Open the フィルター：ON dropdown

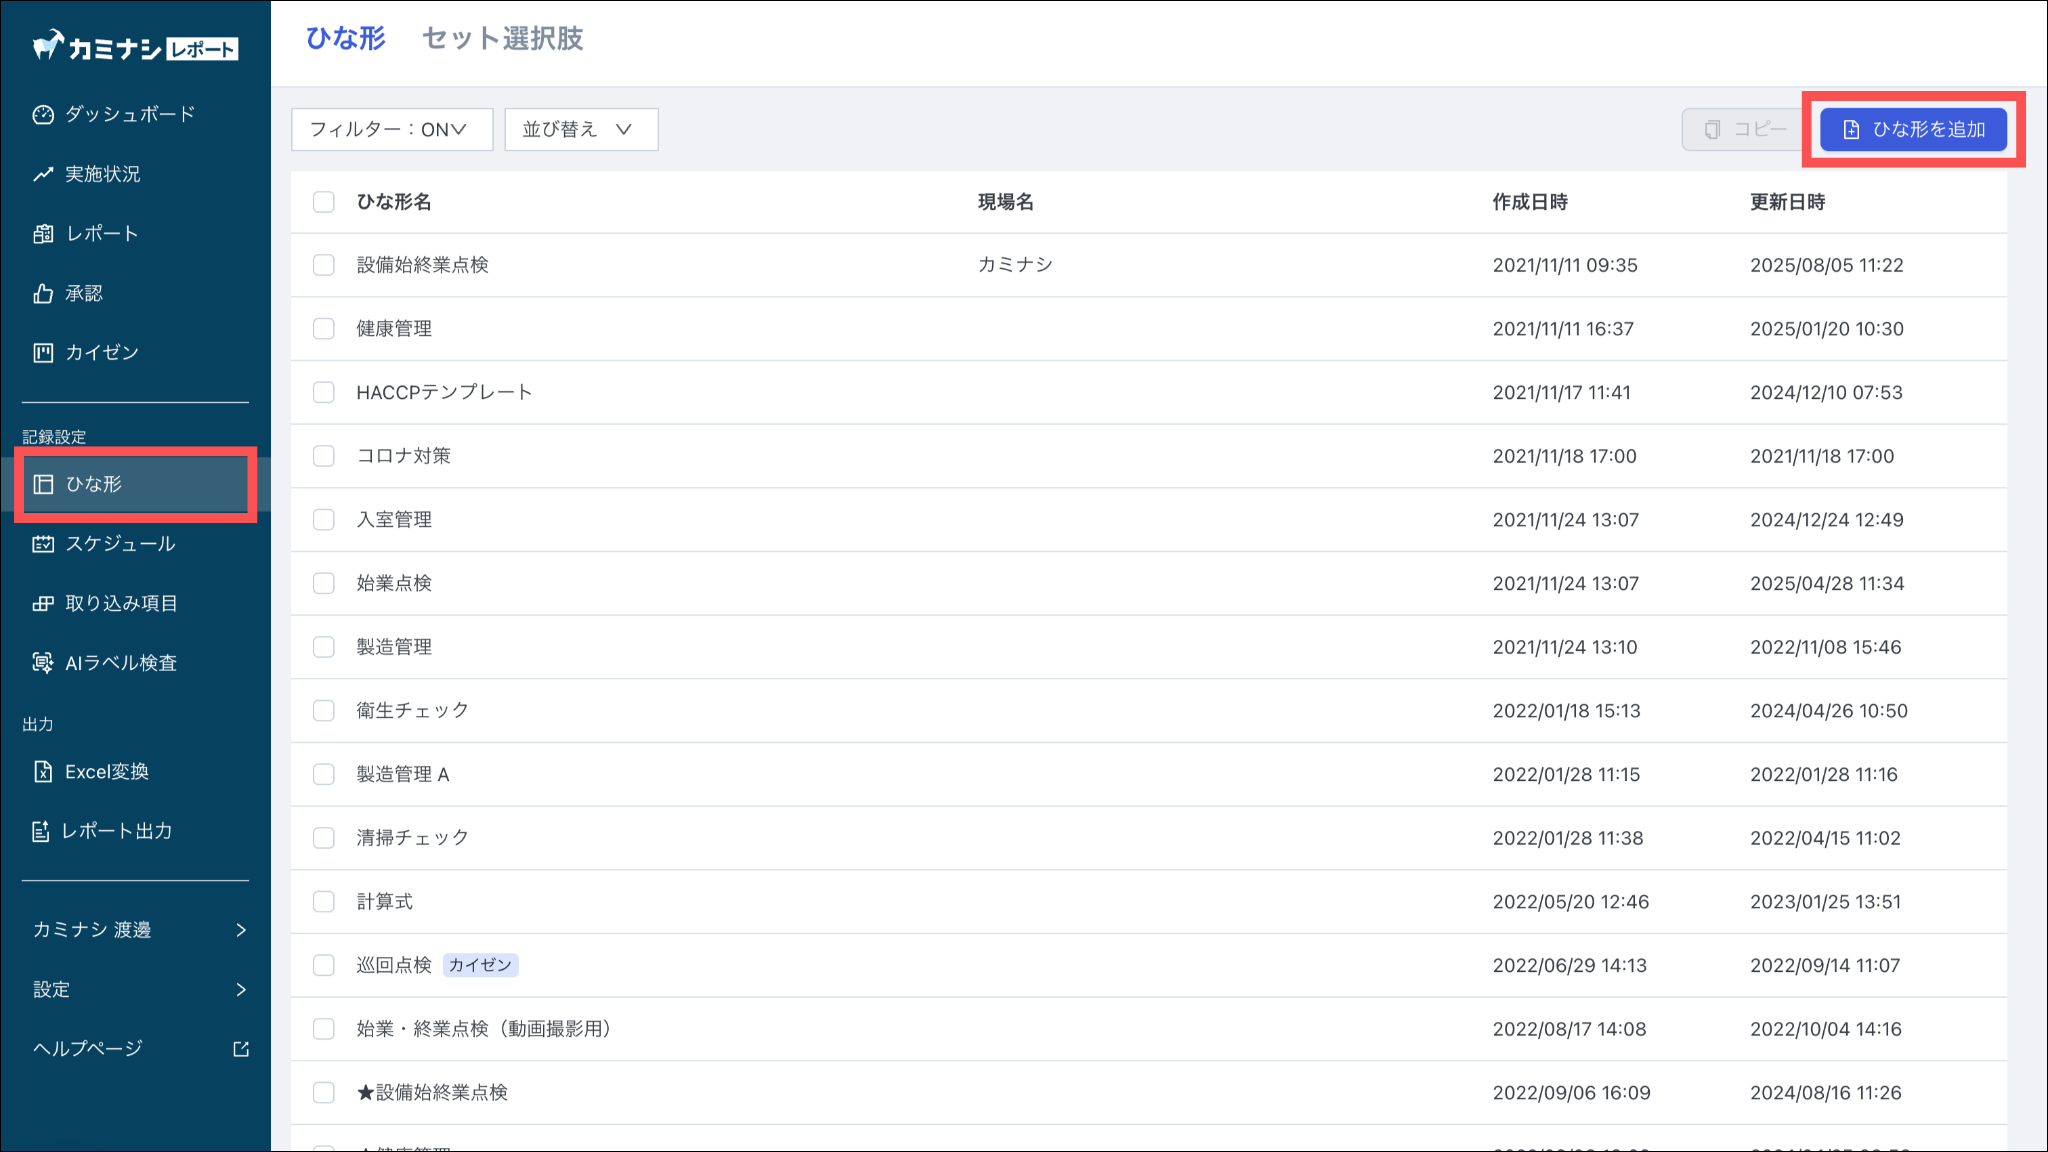tap(391, 130)
